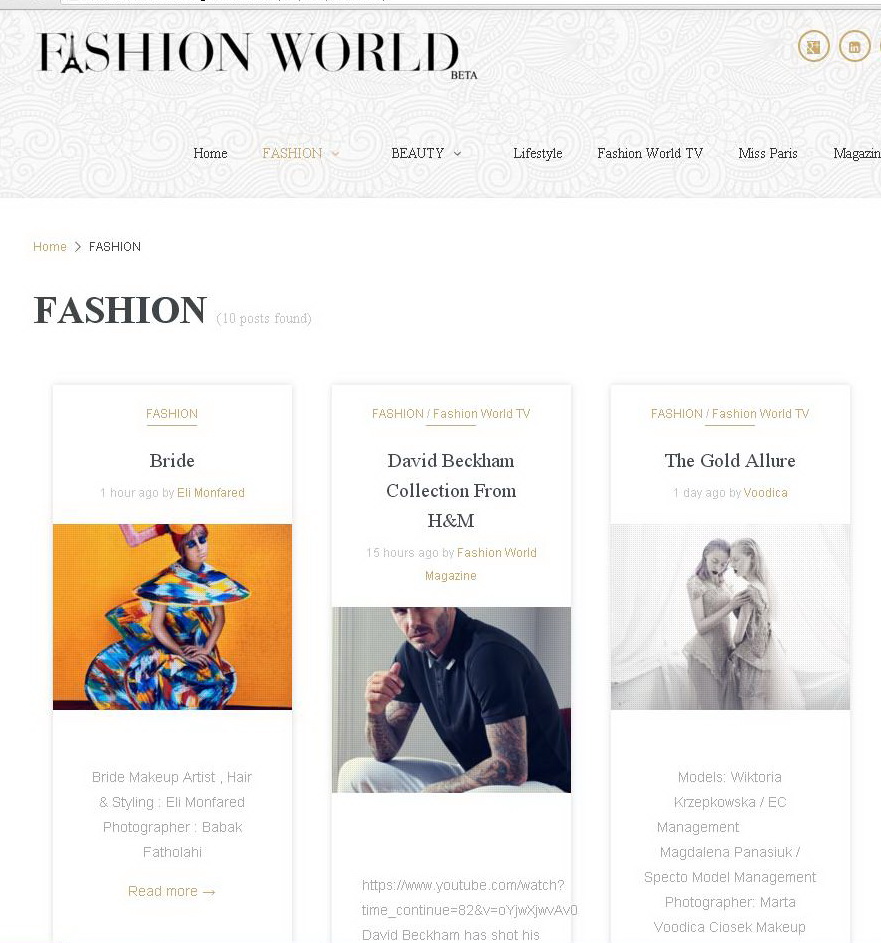Click the David Beckham photo thumbnail

(452, 700)
